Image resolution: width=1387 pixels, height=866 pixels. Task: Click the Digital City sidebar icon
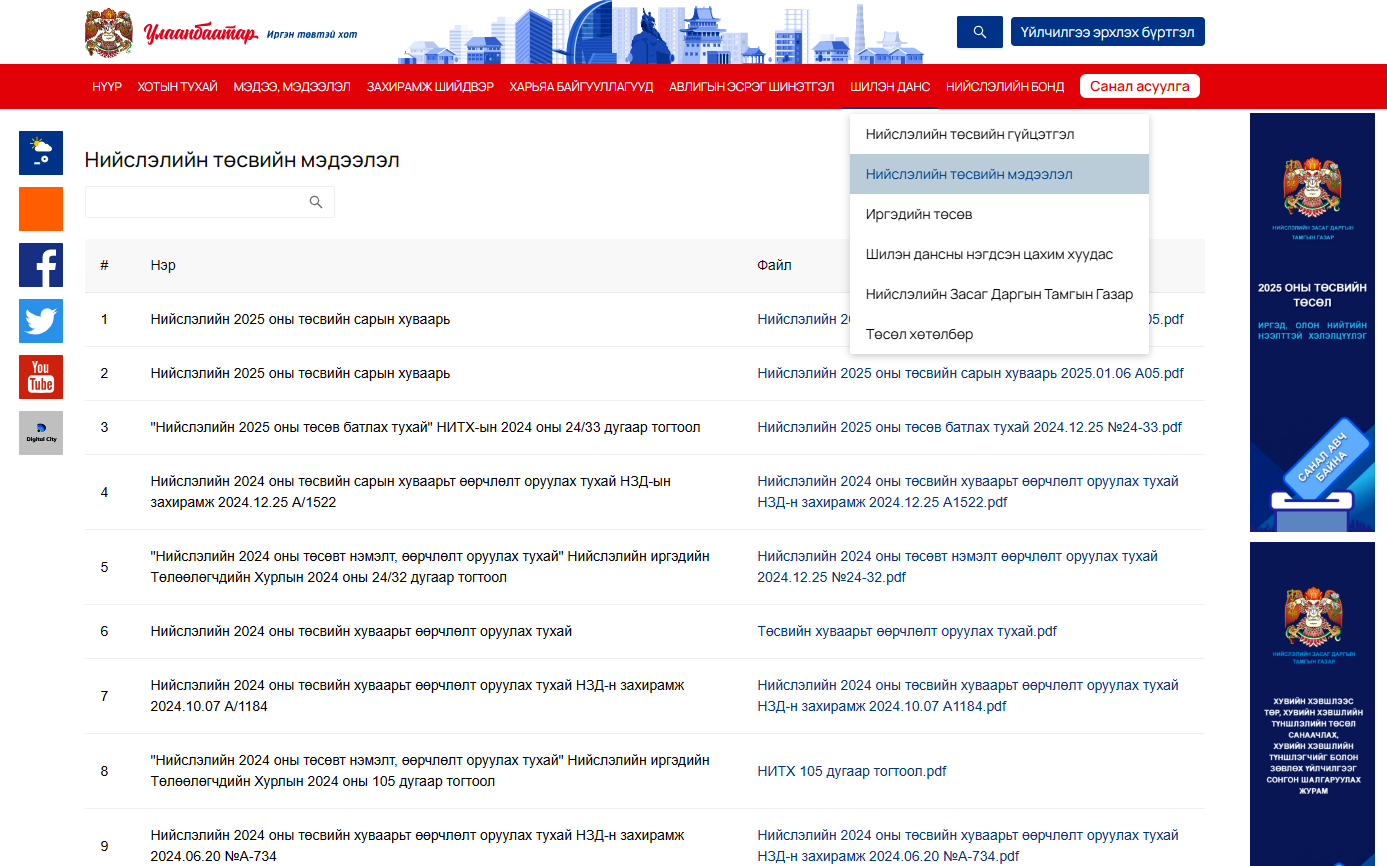coord(41,433)
